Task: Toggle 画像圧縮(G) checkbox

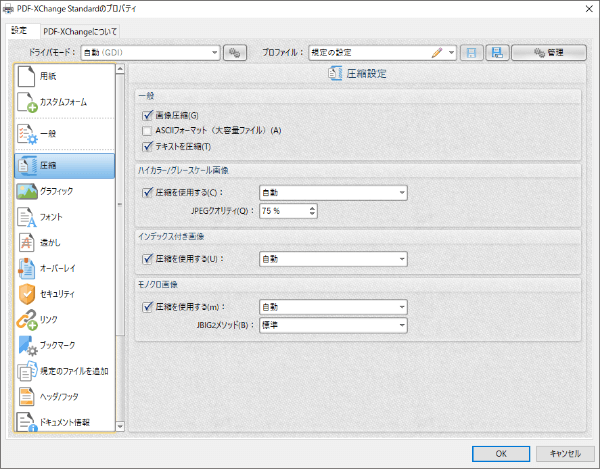Action: [x=147, y=116]
